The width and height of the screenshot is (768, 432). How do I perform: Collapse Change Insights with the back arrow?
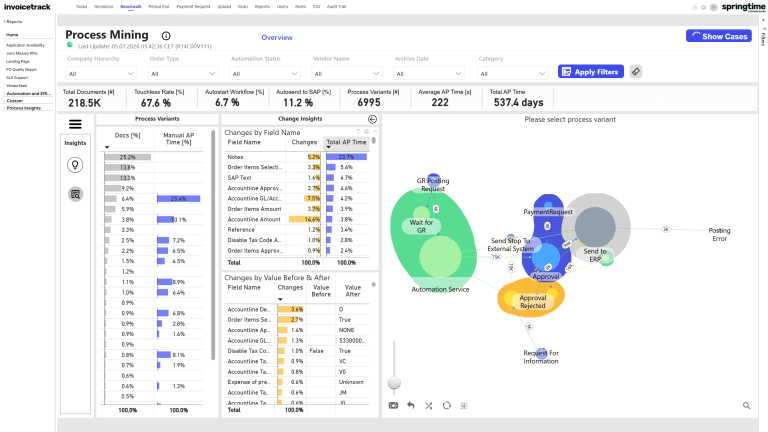pyautogui.click(x=372, y=120)
